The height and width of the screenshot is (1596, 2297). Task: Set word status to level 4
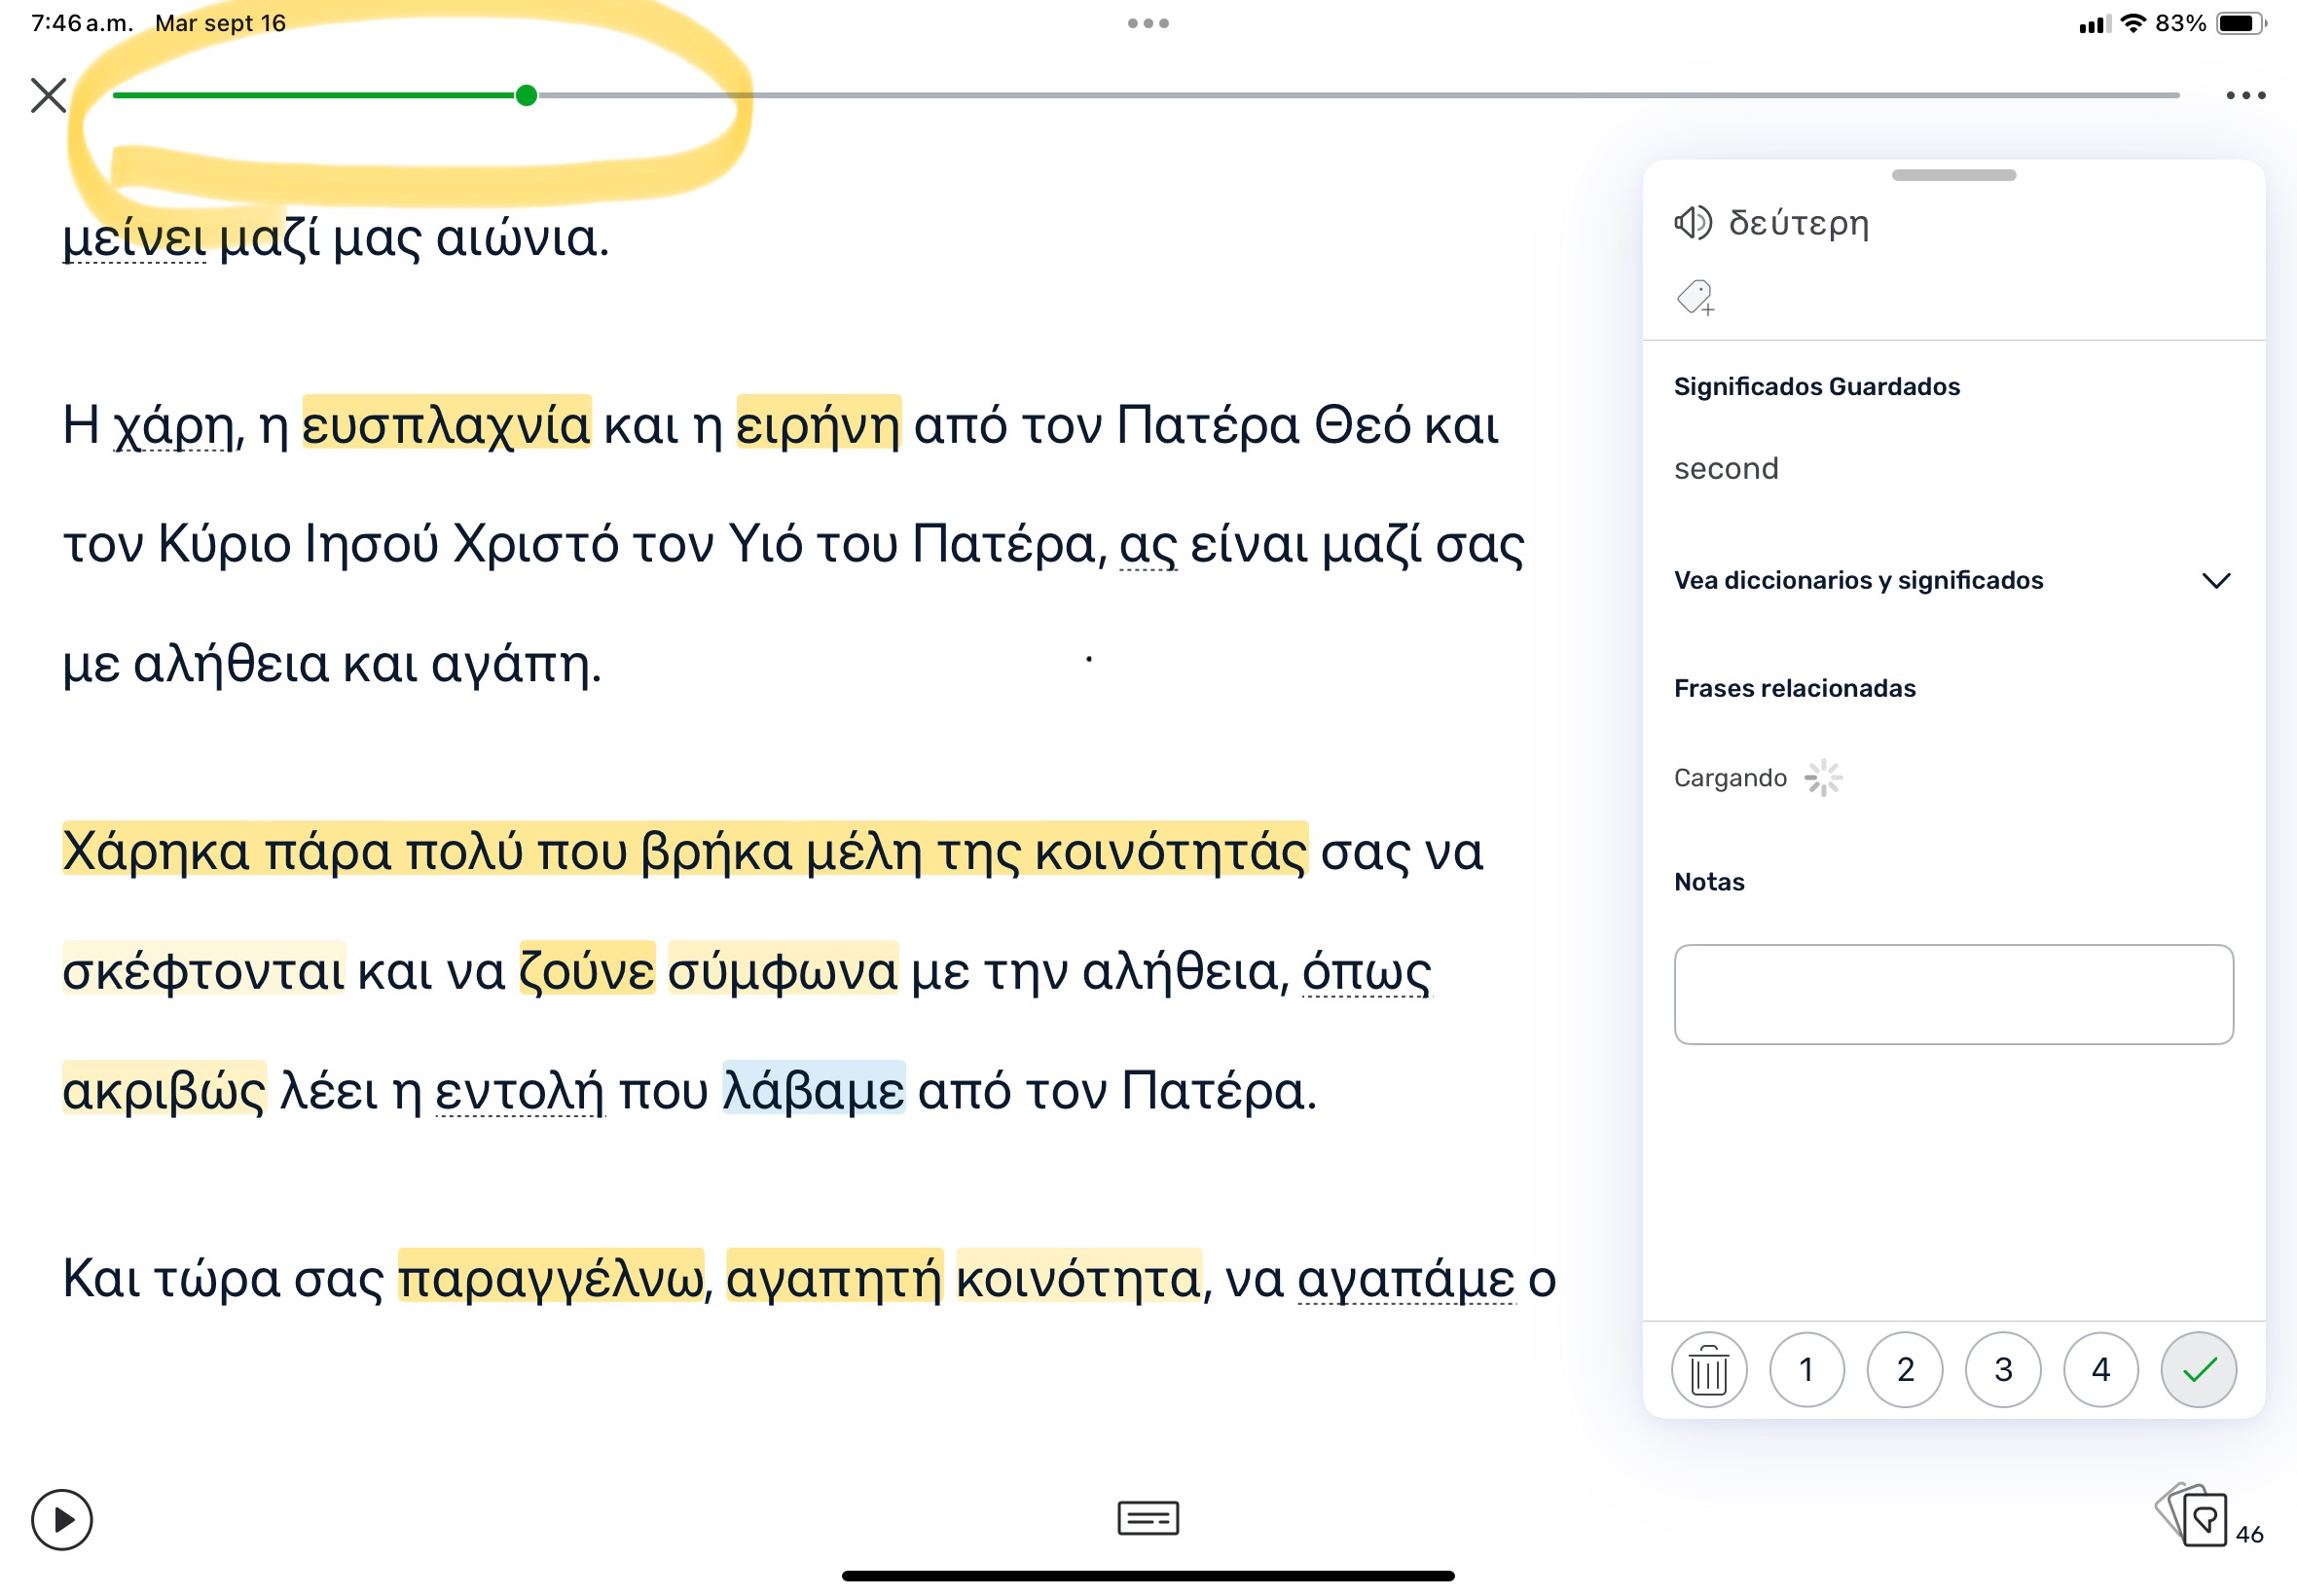coord(2100,1370)
